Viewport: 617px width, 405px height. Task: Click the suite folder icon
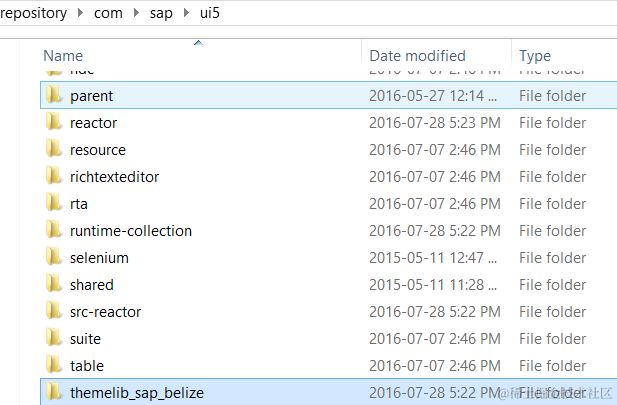(x=54, y=338)
